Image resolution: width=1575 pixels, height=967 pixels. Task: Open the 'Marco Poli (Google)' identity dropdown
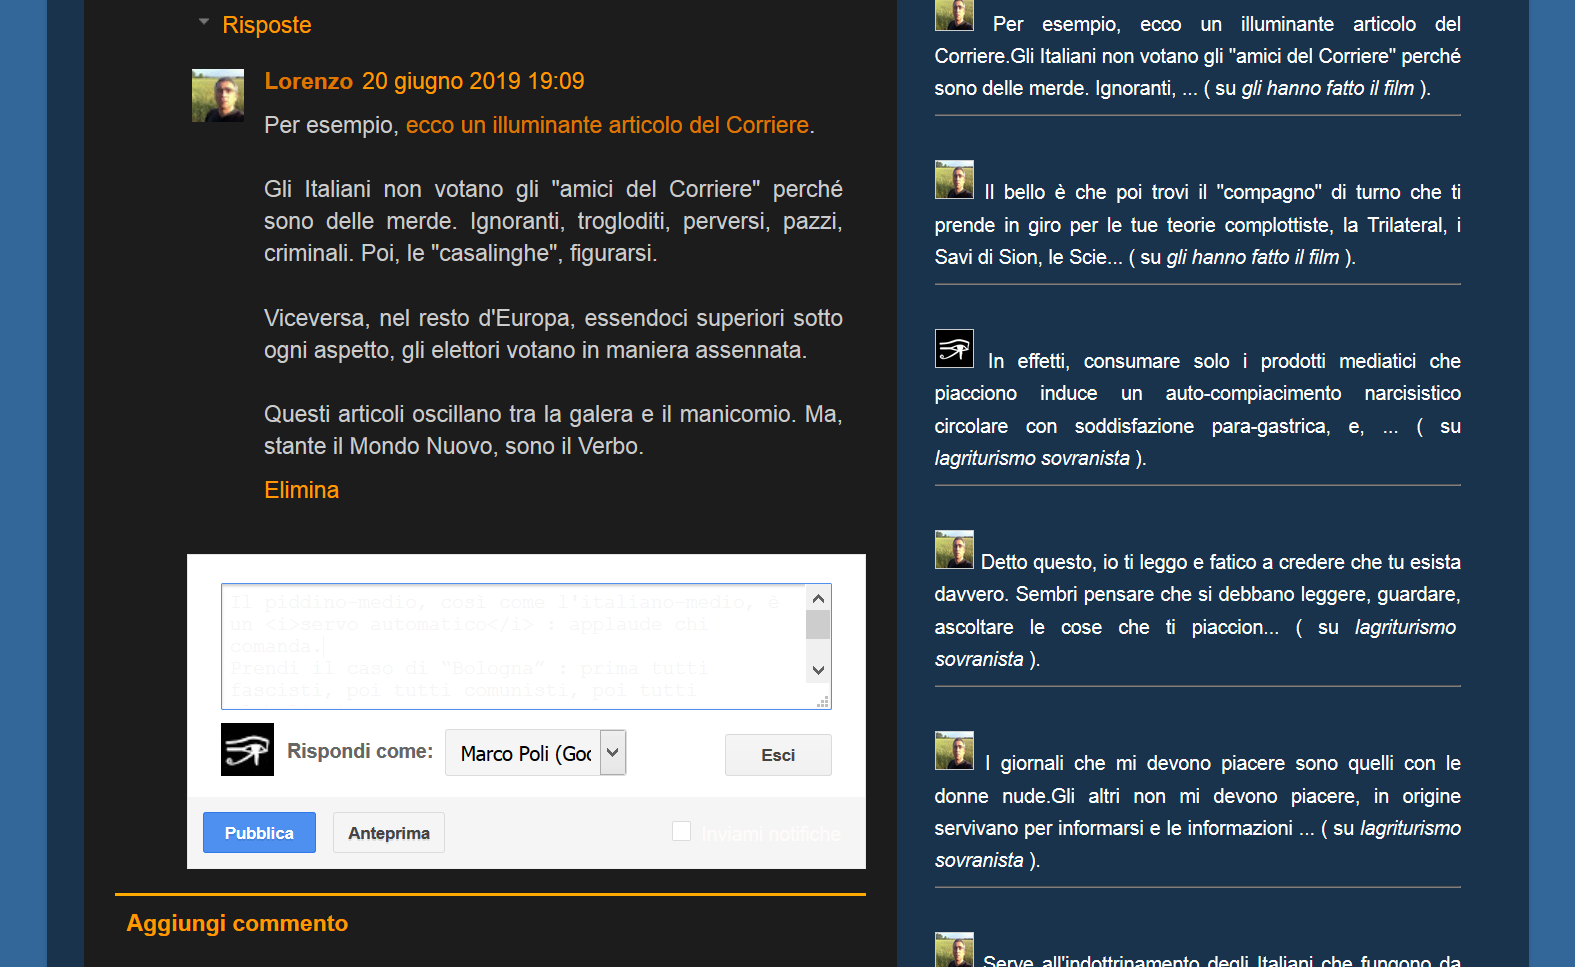tap(535, 753)
